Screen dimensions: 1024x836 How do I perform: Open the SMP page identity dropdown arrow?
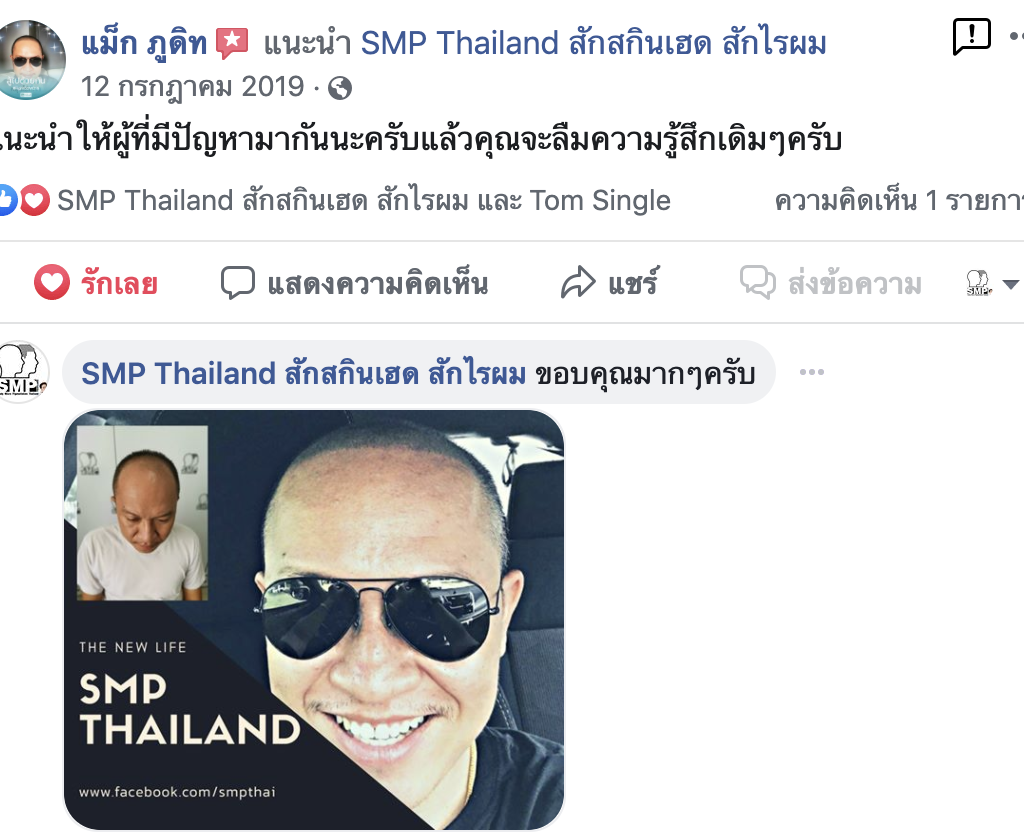pyautogui.click(x=1010, y=284)
